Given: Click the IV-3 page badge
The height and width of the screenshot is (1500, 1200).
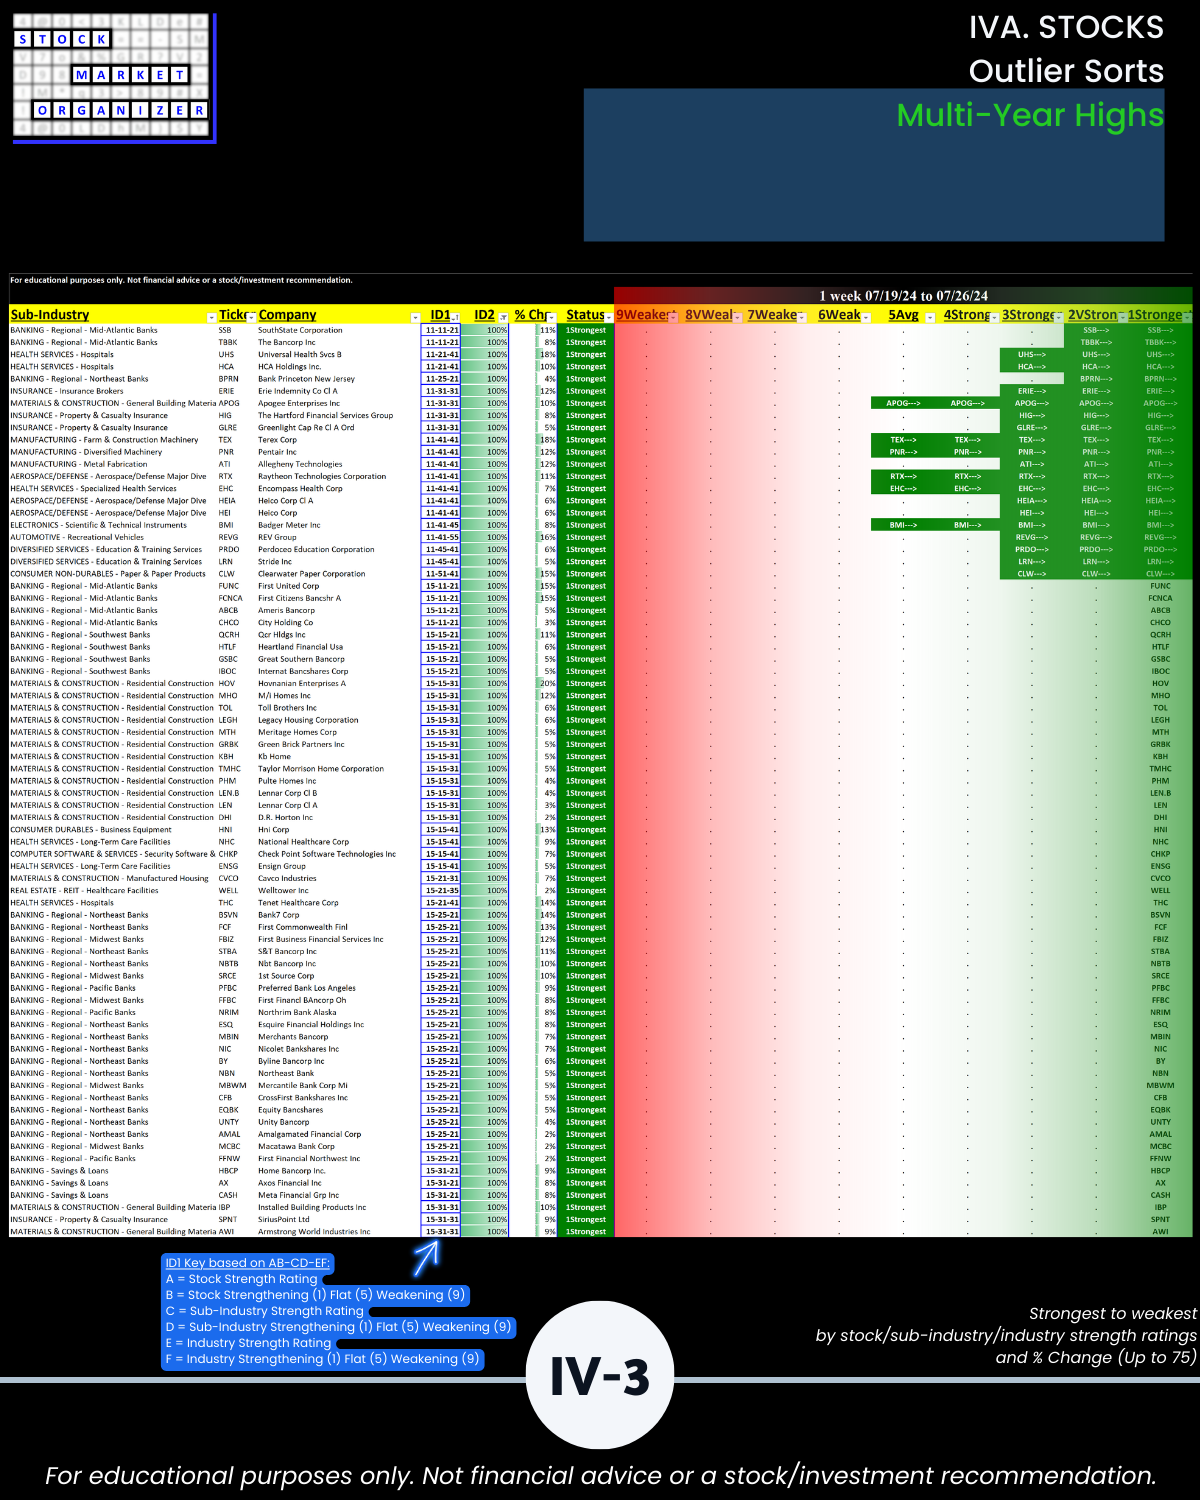Looking at the screenshot, I should (600, 1376).
